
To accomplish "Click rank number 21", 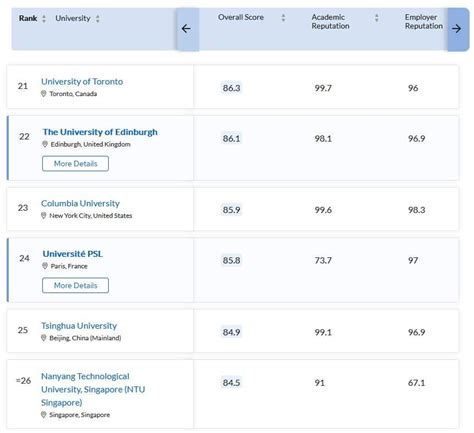I will (x=23, y=86).
